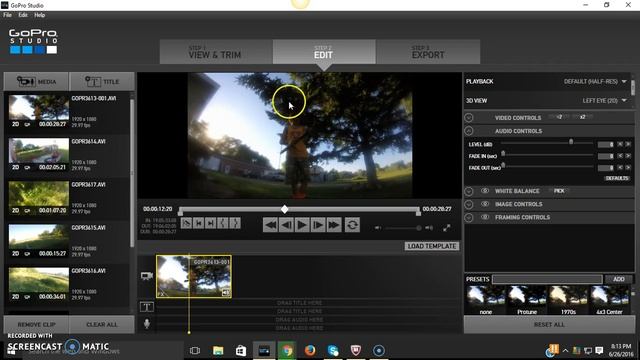Click the fast-forward playback button
The image size is (640, 360).
click(334, 225)
